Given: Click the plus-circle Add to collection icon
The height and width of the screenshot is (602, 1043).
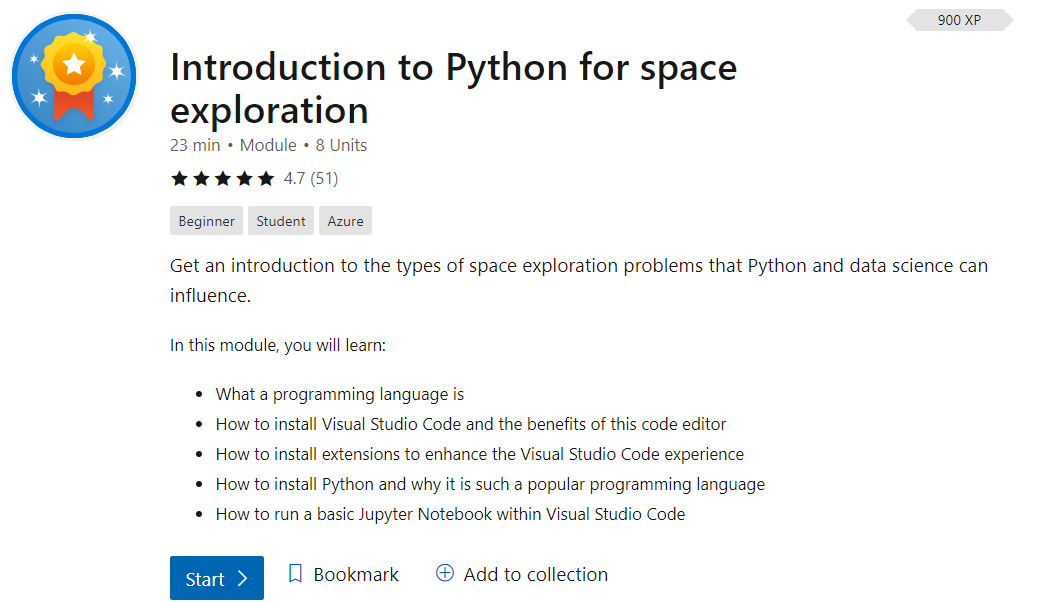Looking at the screenshot, I should tap(445, 573).
